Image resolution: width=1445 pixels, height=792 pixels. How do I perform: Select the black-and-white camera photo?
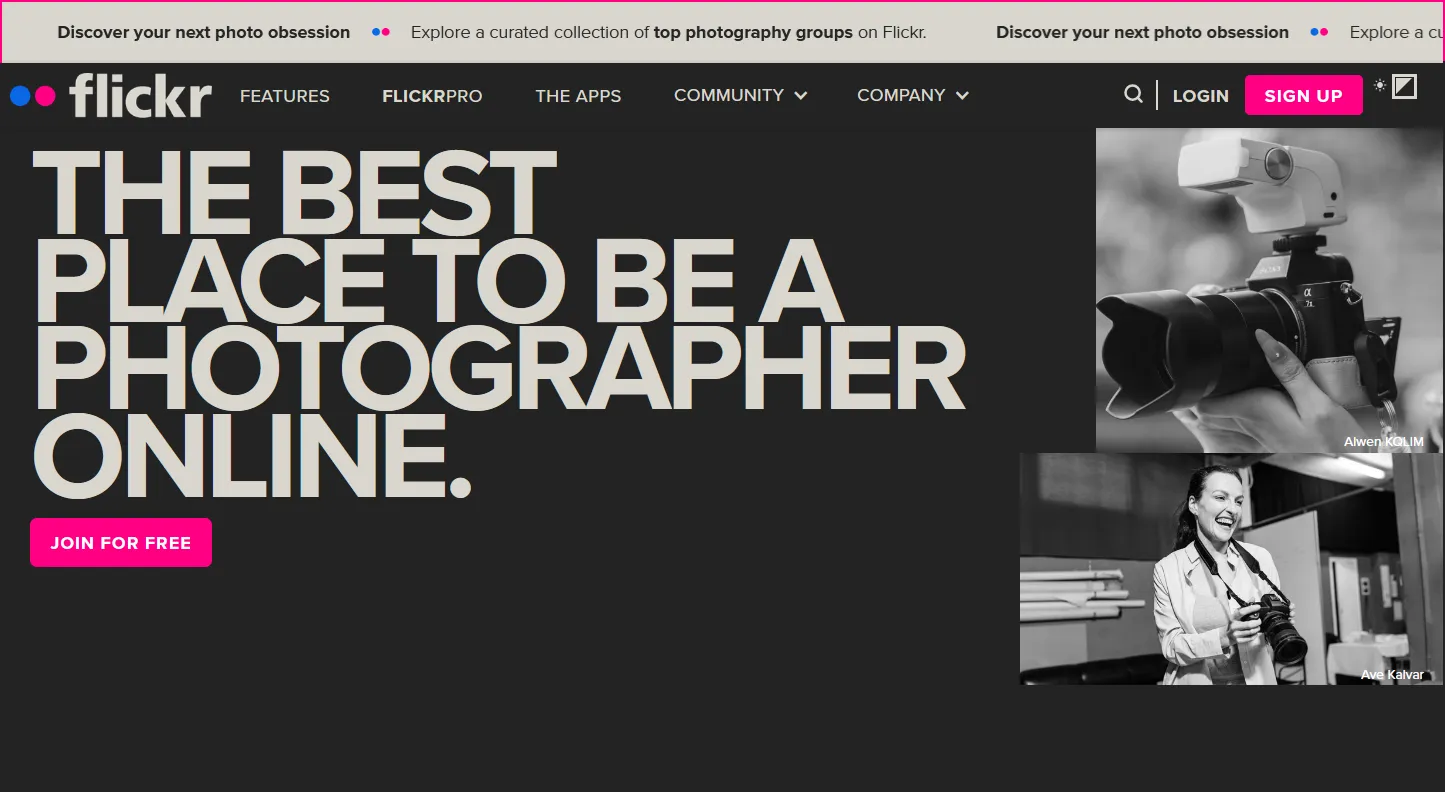[x=1268, y=290]
